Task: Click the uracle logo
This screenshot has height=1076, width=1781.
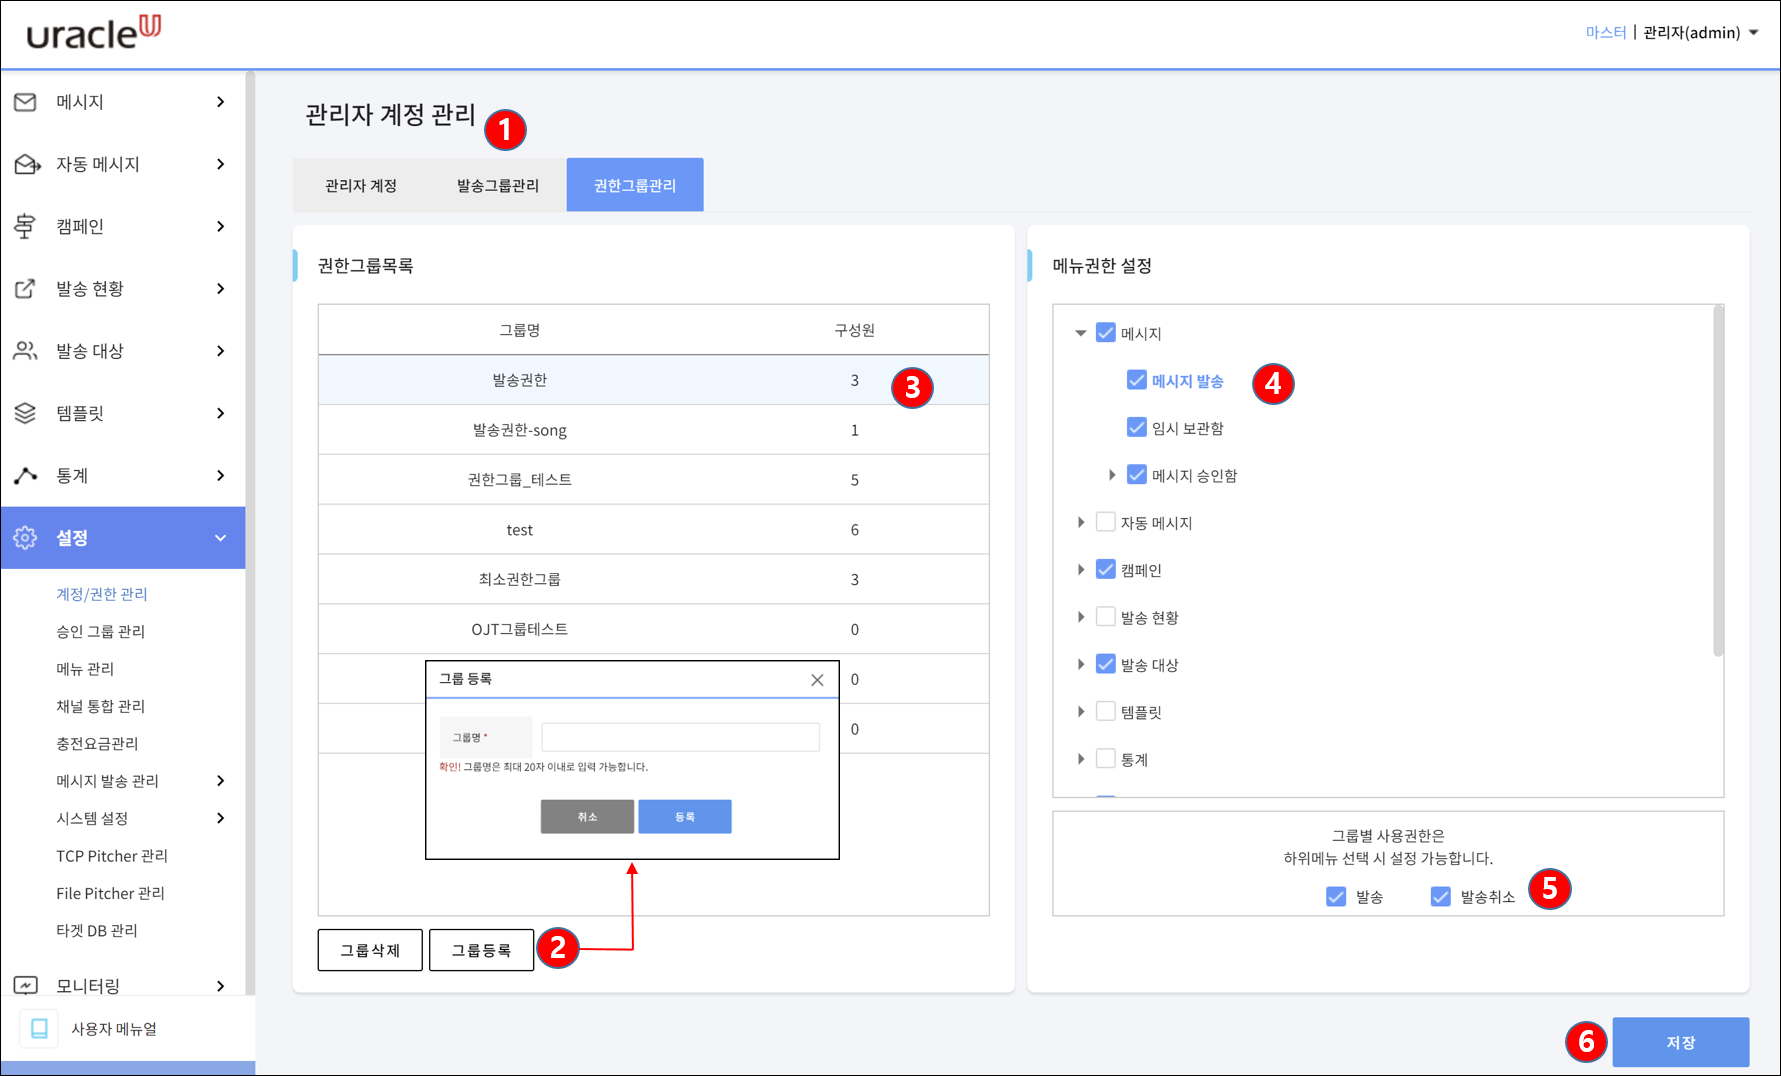Action: click(93, 33)
